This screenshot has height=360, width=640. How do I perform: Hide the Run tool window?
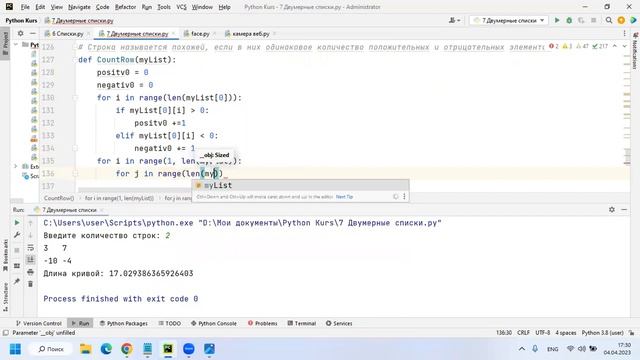pos(624,209)
